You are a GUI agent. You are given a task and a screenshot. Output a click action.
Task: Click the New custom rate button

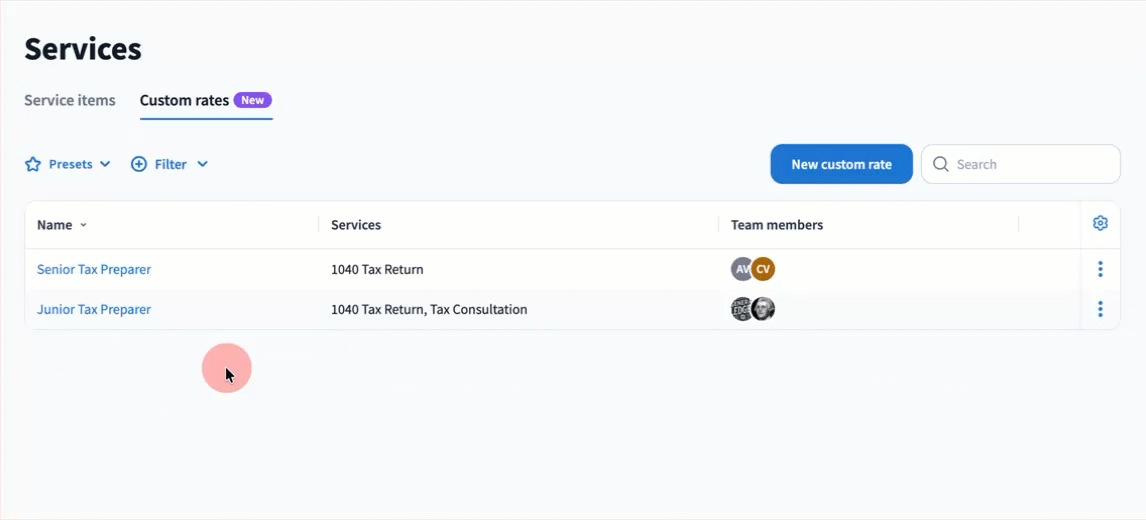pyautogui.click(x=841, y=164)
